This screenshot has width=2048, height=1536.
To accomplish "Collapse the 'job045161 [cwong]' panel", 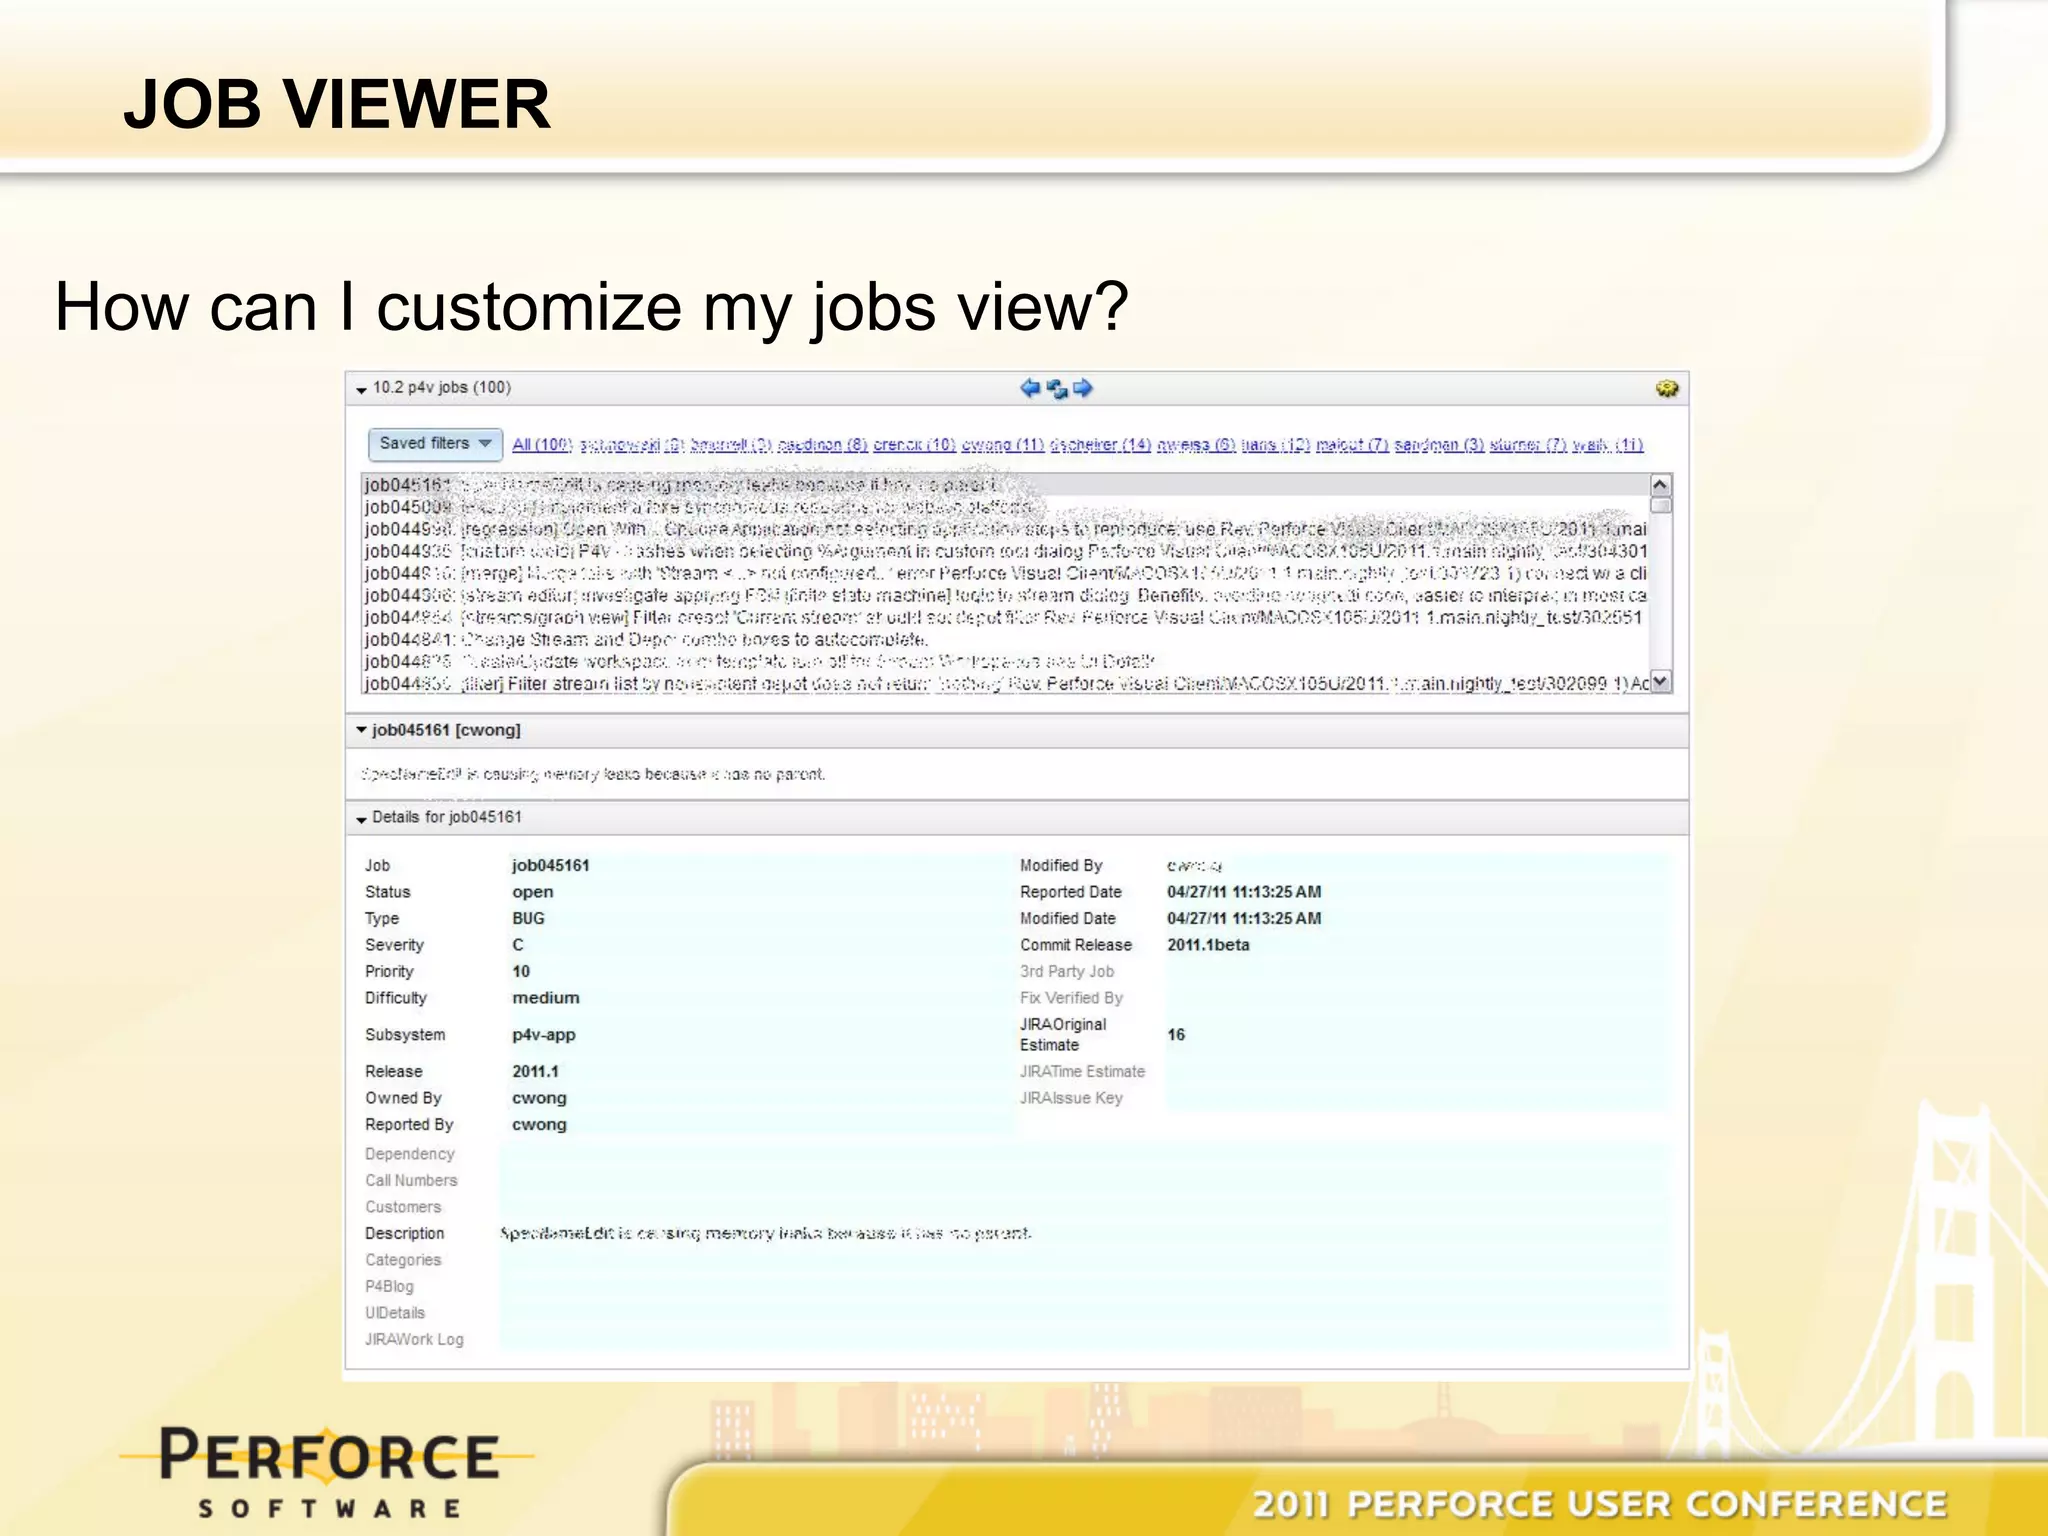I will point(361,730).
